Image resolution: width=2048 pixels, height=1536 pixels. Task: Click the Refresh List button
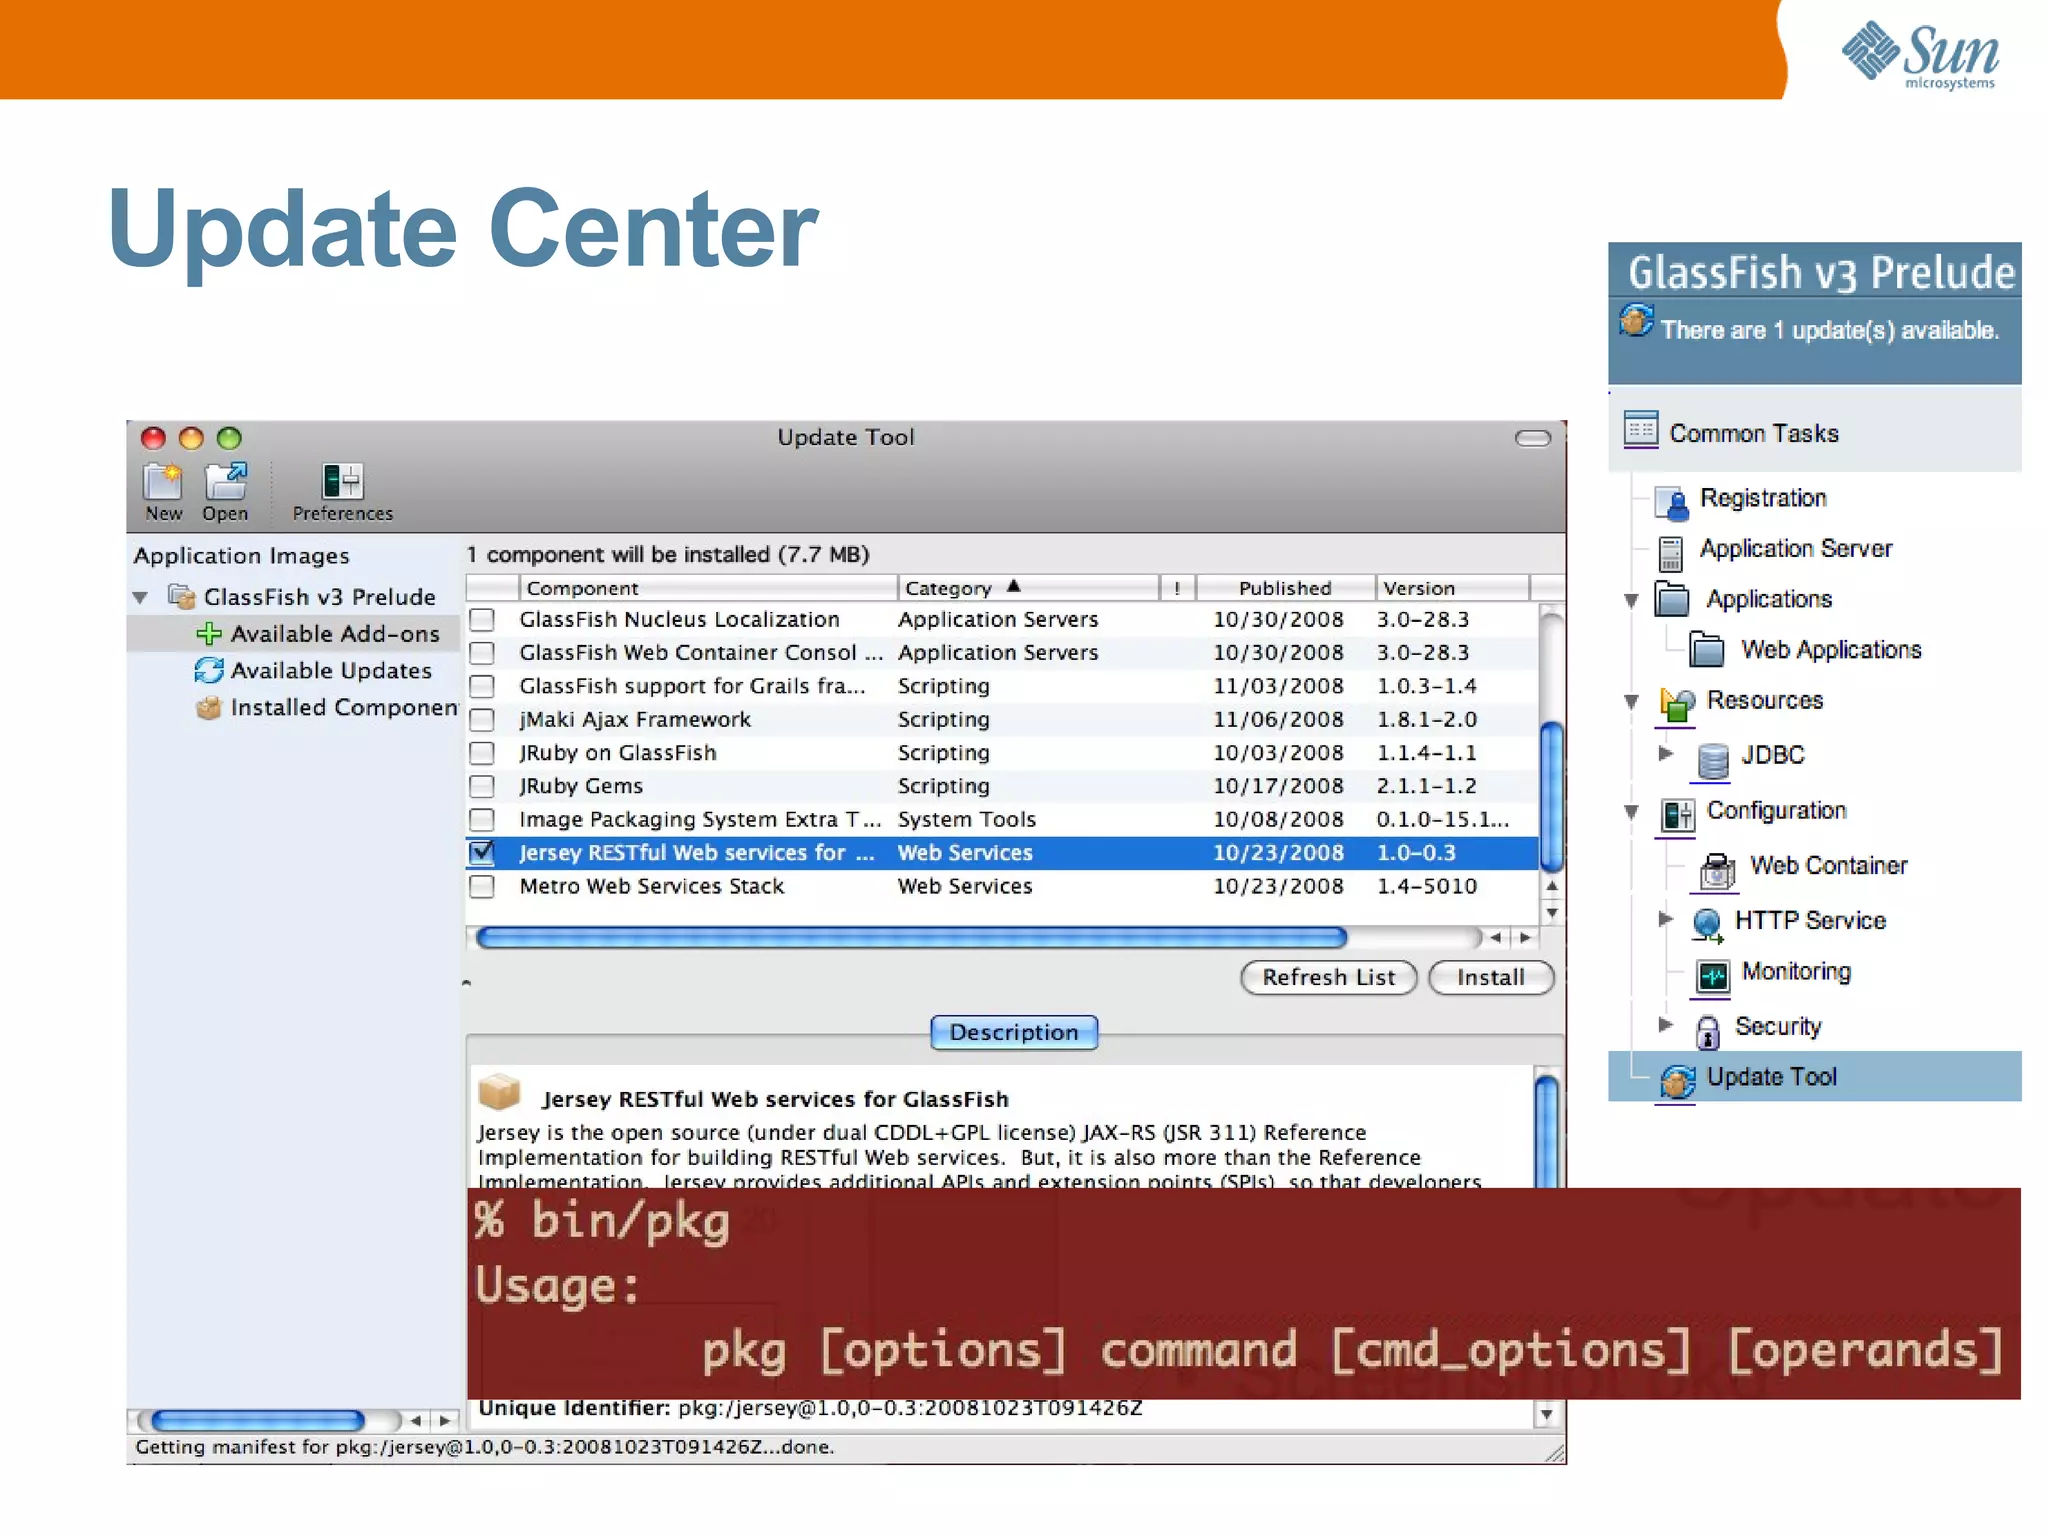(x=1328, y=977)
